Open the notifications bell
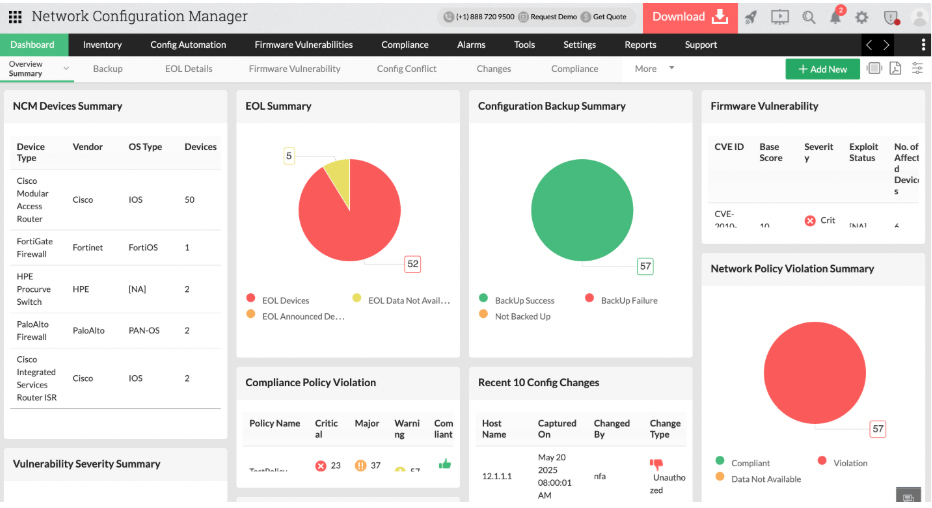 coord(835,18)
